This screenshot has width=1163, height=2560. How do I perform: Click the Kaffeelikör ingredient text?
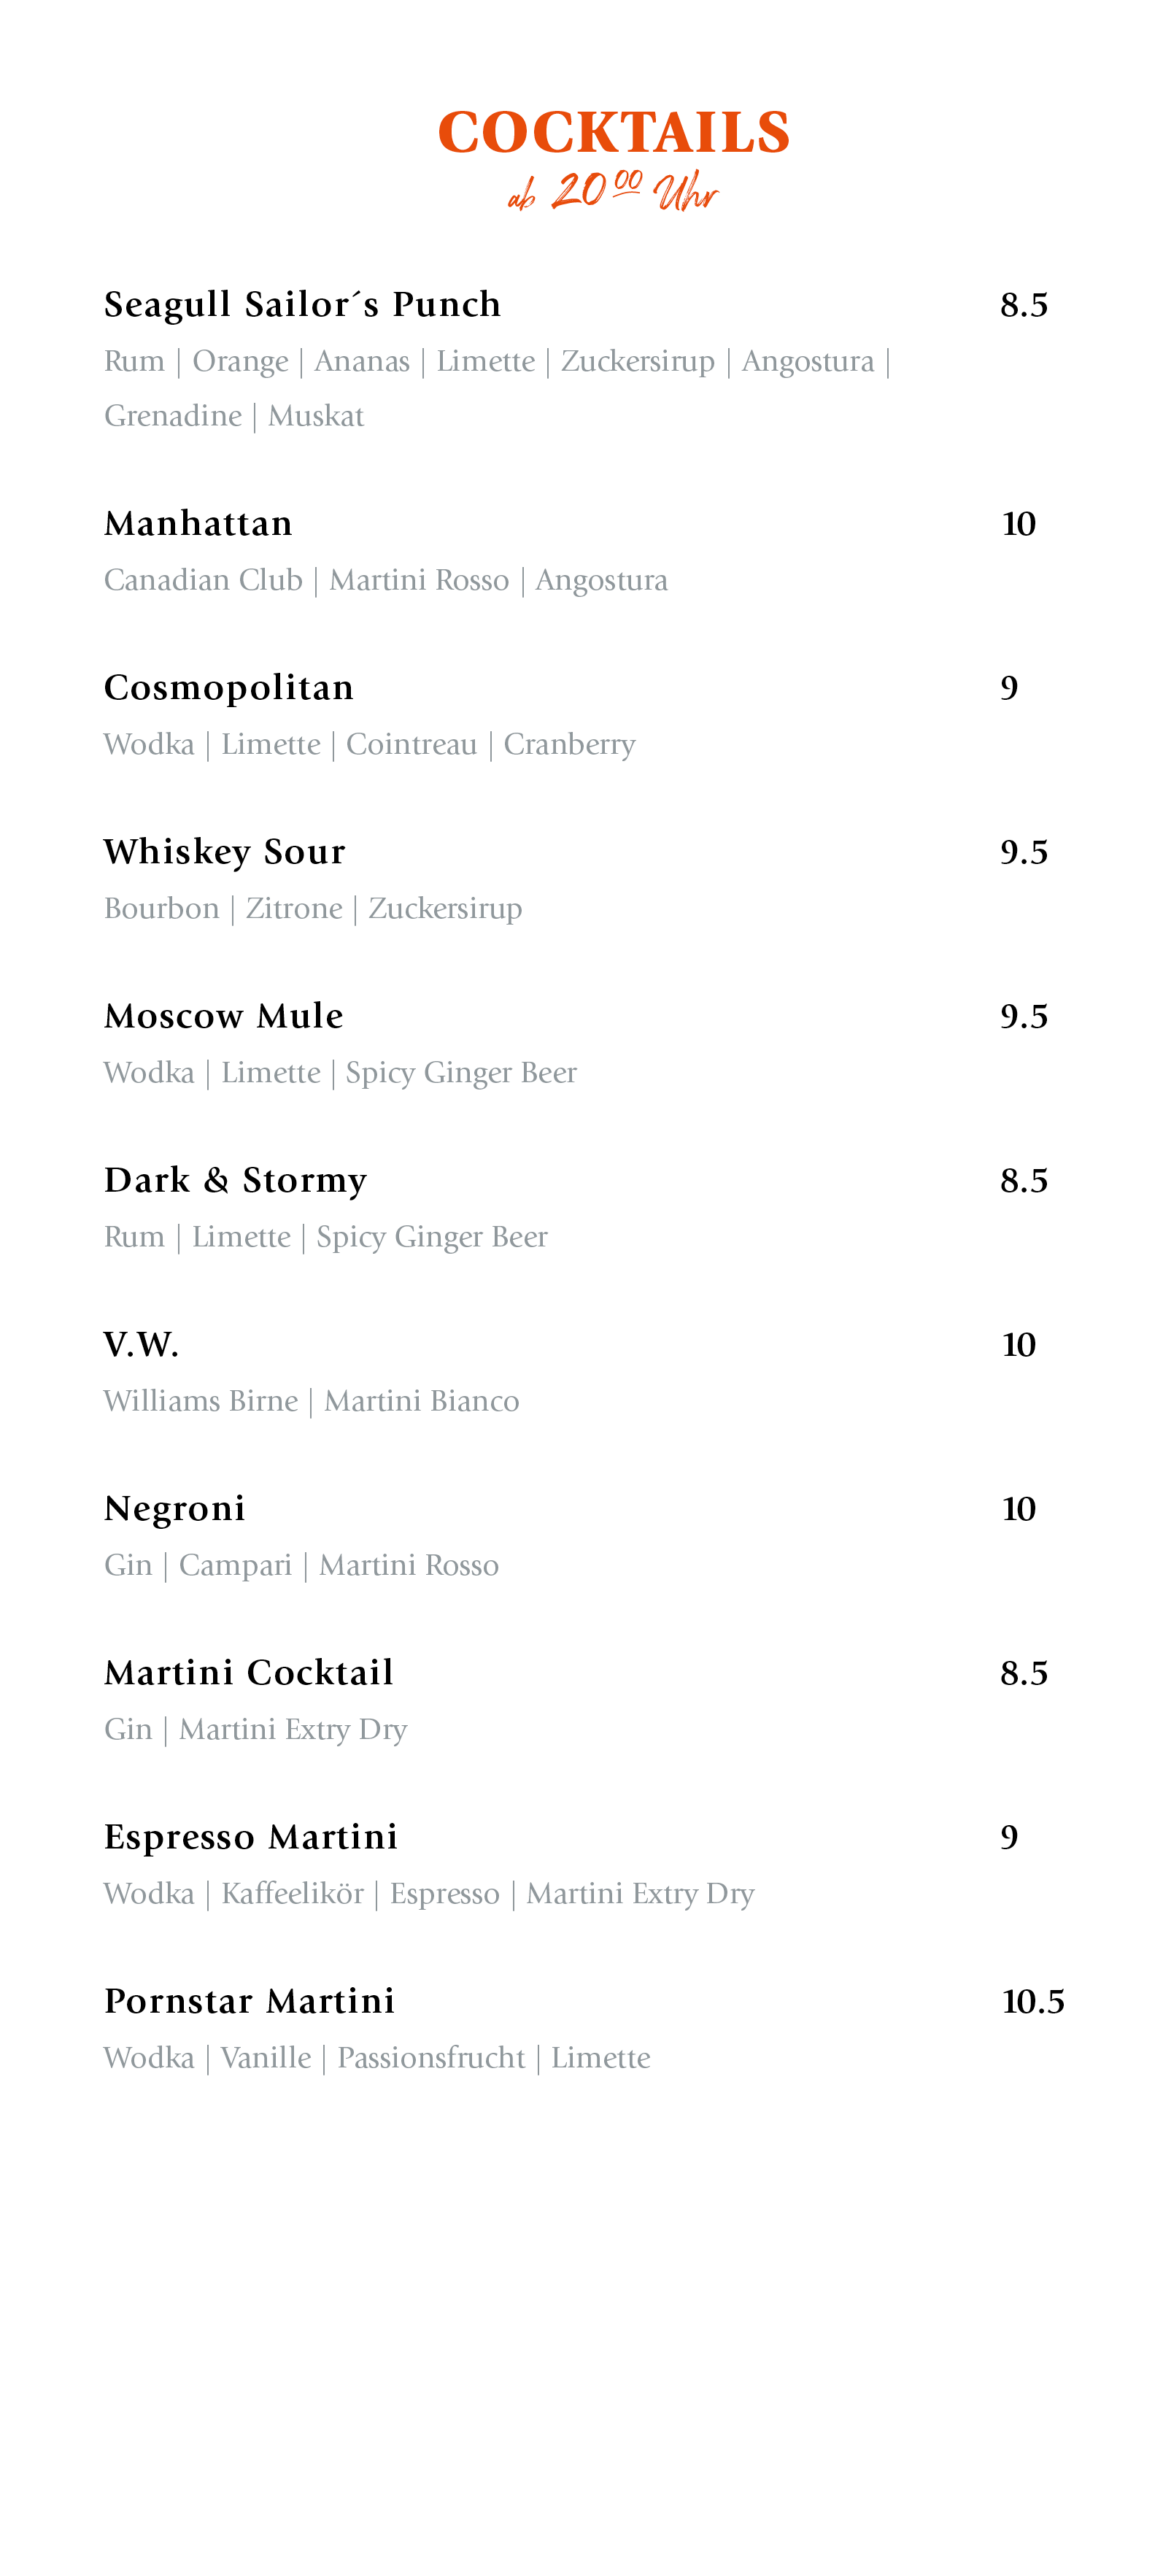(x=292, y=1894)
